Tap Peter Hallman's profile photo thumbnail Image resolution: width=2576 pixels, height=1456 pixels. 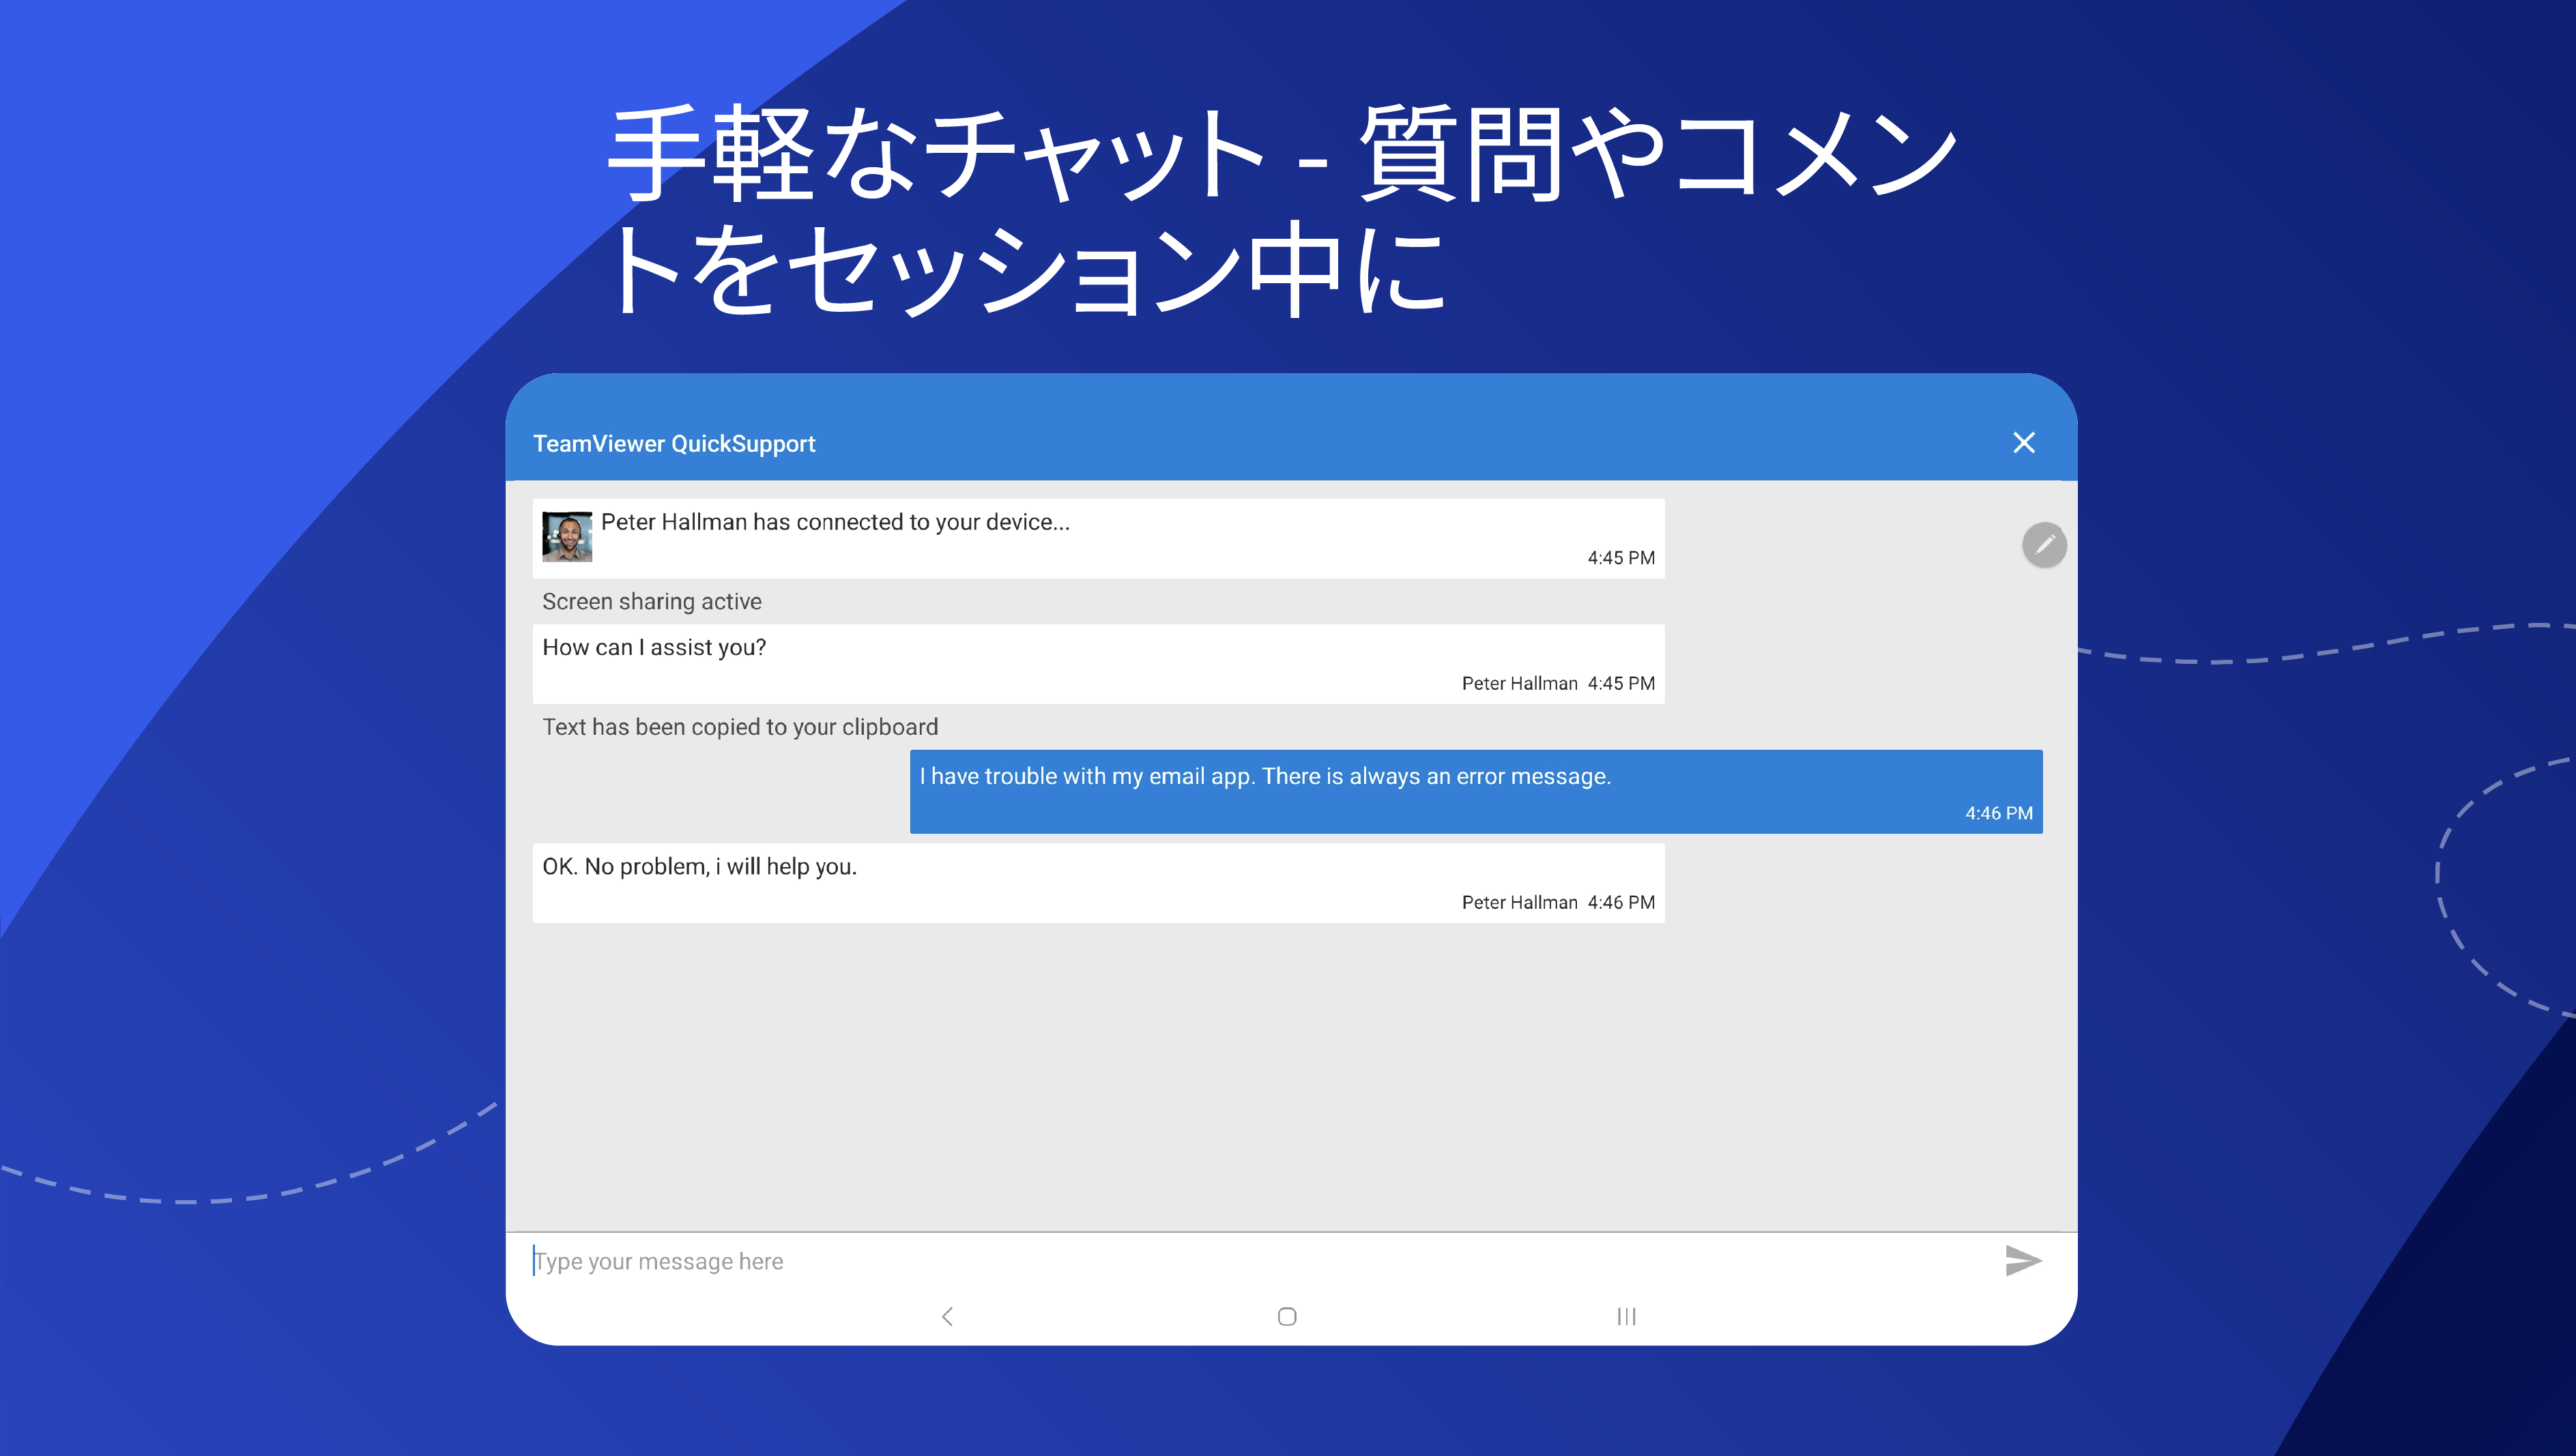[x=567, y=537]
